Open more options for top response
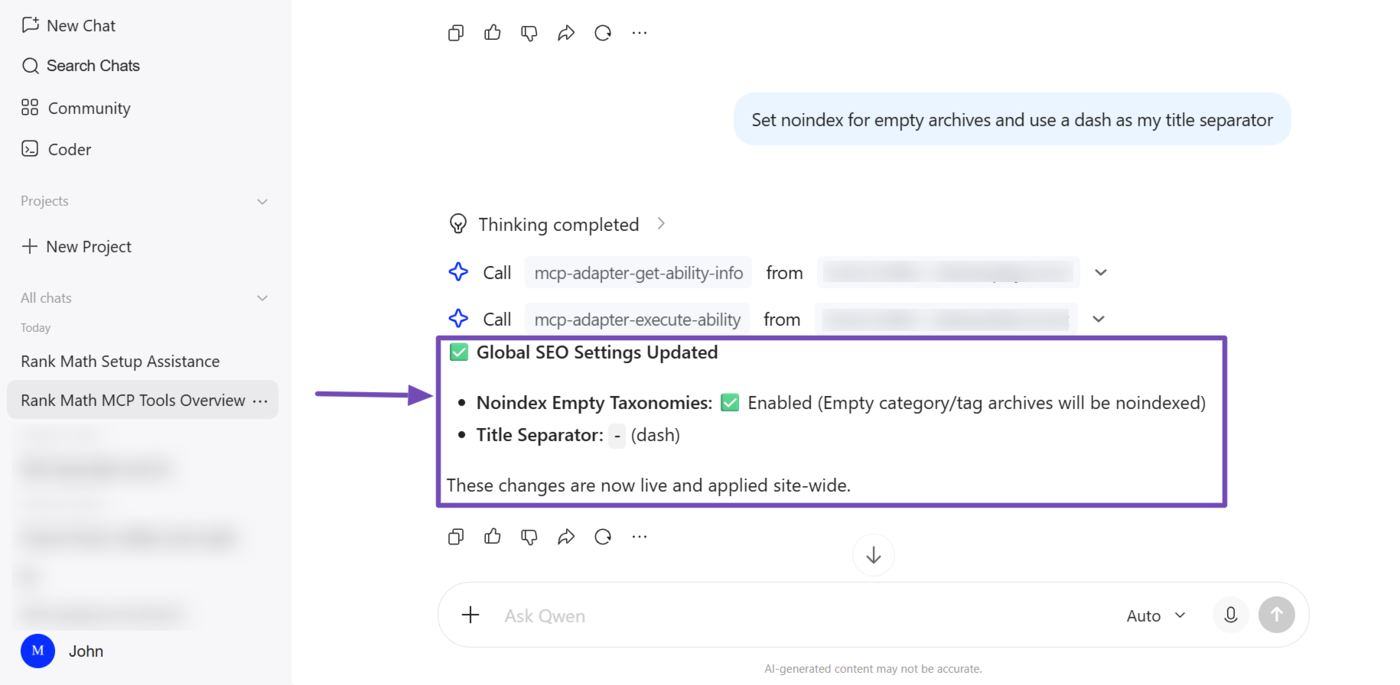This screenshot has width=1400, height=685. click(639, 33)
